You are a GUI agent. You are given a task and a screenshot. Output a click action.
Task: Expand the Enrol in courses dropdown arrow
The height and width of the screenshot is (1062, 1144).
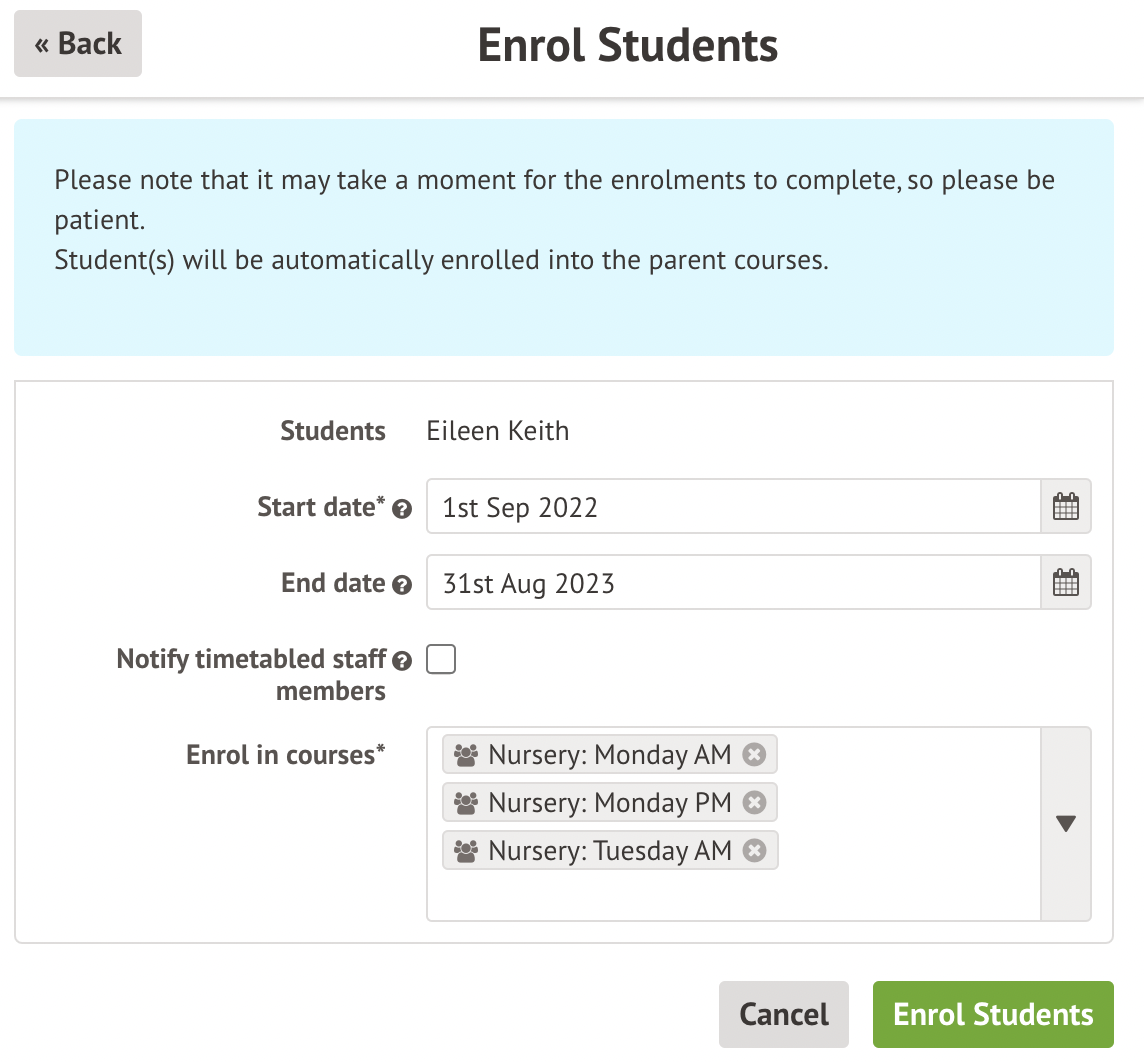(x=1066, y=824)
